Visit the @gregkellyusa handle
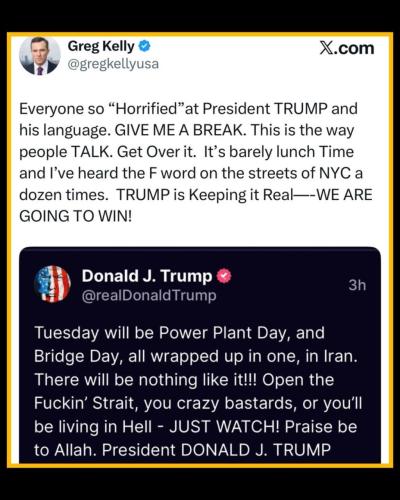Image resolution: width=400 pixels, height=500 pixels. click(x=113, y=64)
